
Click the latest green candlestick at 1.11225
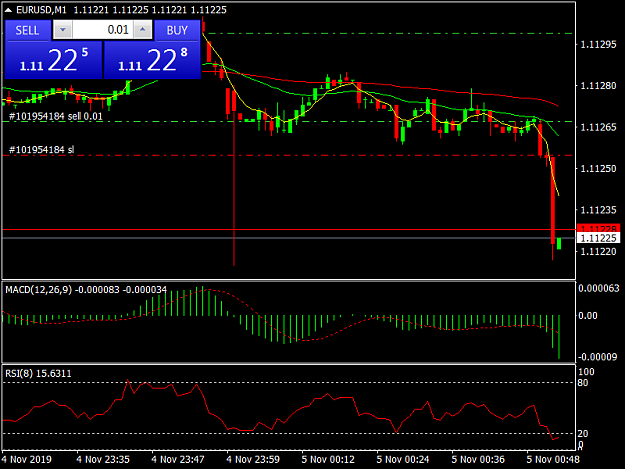(559, 243)
